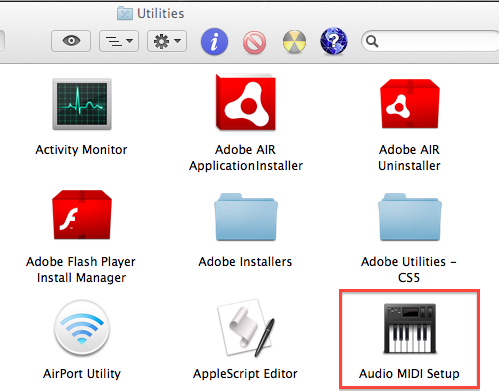The image size is (499, 392).
Task: Click "Adobe AIR ApplicationInstaller" label
Action: click(246, 158)
